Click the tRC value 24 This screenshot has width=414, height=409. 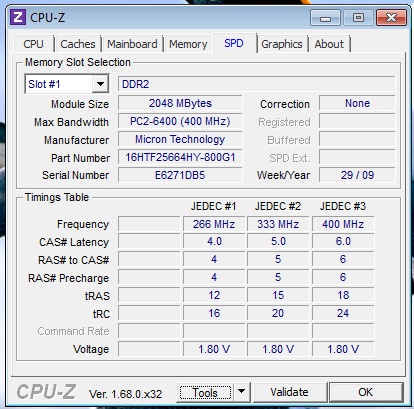[343, 313]
